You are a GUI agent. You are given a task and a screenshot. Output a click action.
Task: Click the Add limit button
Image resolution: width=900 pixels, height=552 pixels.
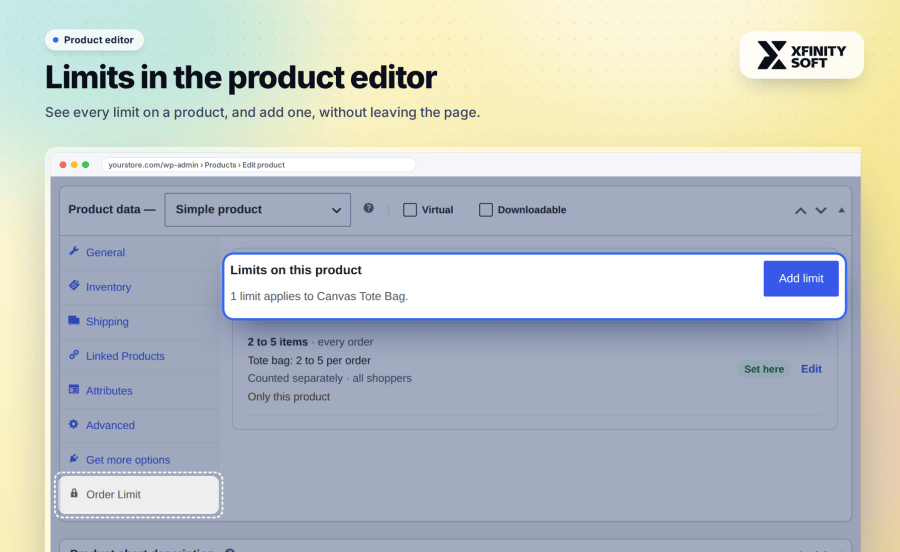pyautogui.click(x=801, y=279)
